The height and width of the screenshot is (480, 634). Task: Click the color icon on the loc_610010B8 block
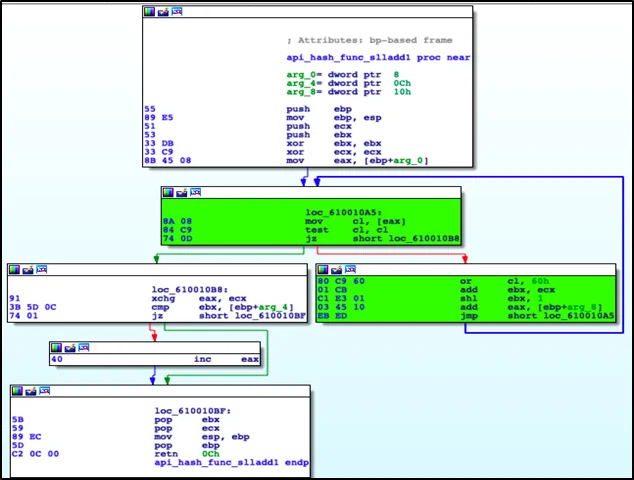point(14,270)
